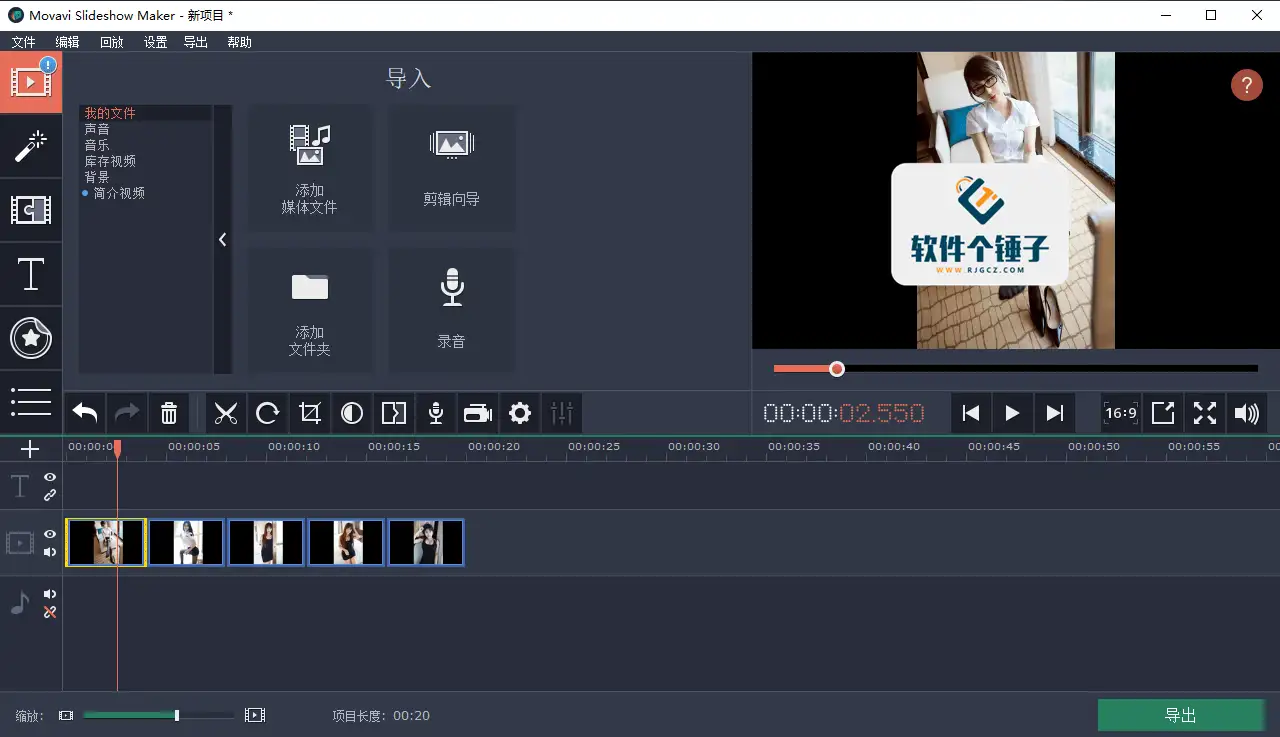
Task: Open the 导出 menu in menu bar
Action: tap(196, 42)
